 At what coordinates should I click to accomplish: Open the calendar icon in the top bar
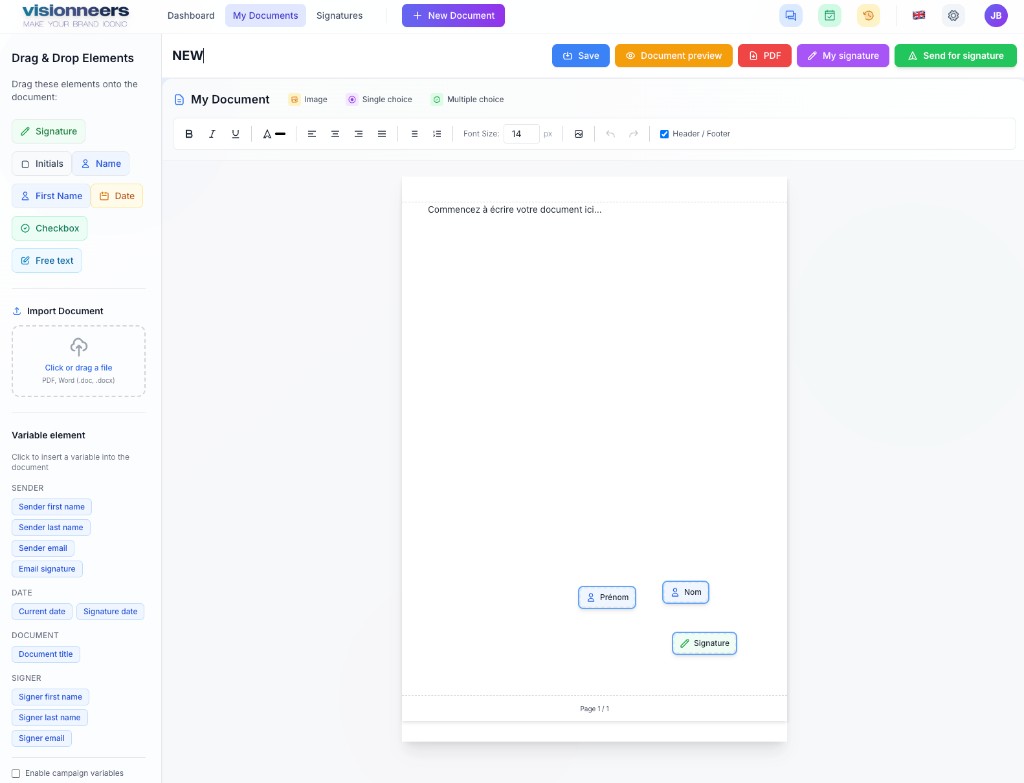[828, 15]
